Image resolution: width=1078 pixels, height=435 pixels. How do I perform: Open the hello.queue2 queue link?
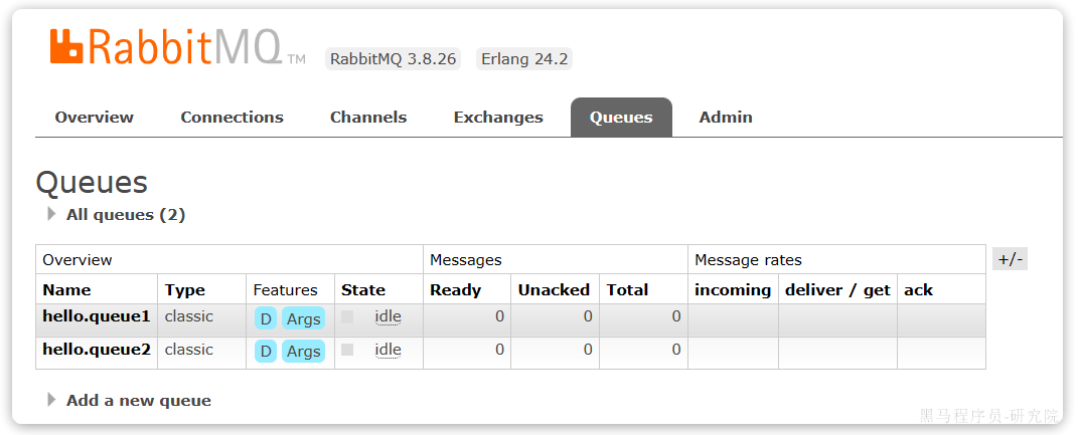coord(96,350)
